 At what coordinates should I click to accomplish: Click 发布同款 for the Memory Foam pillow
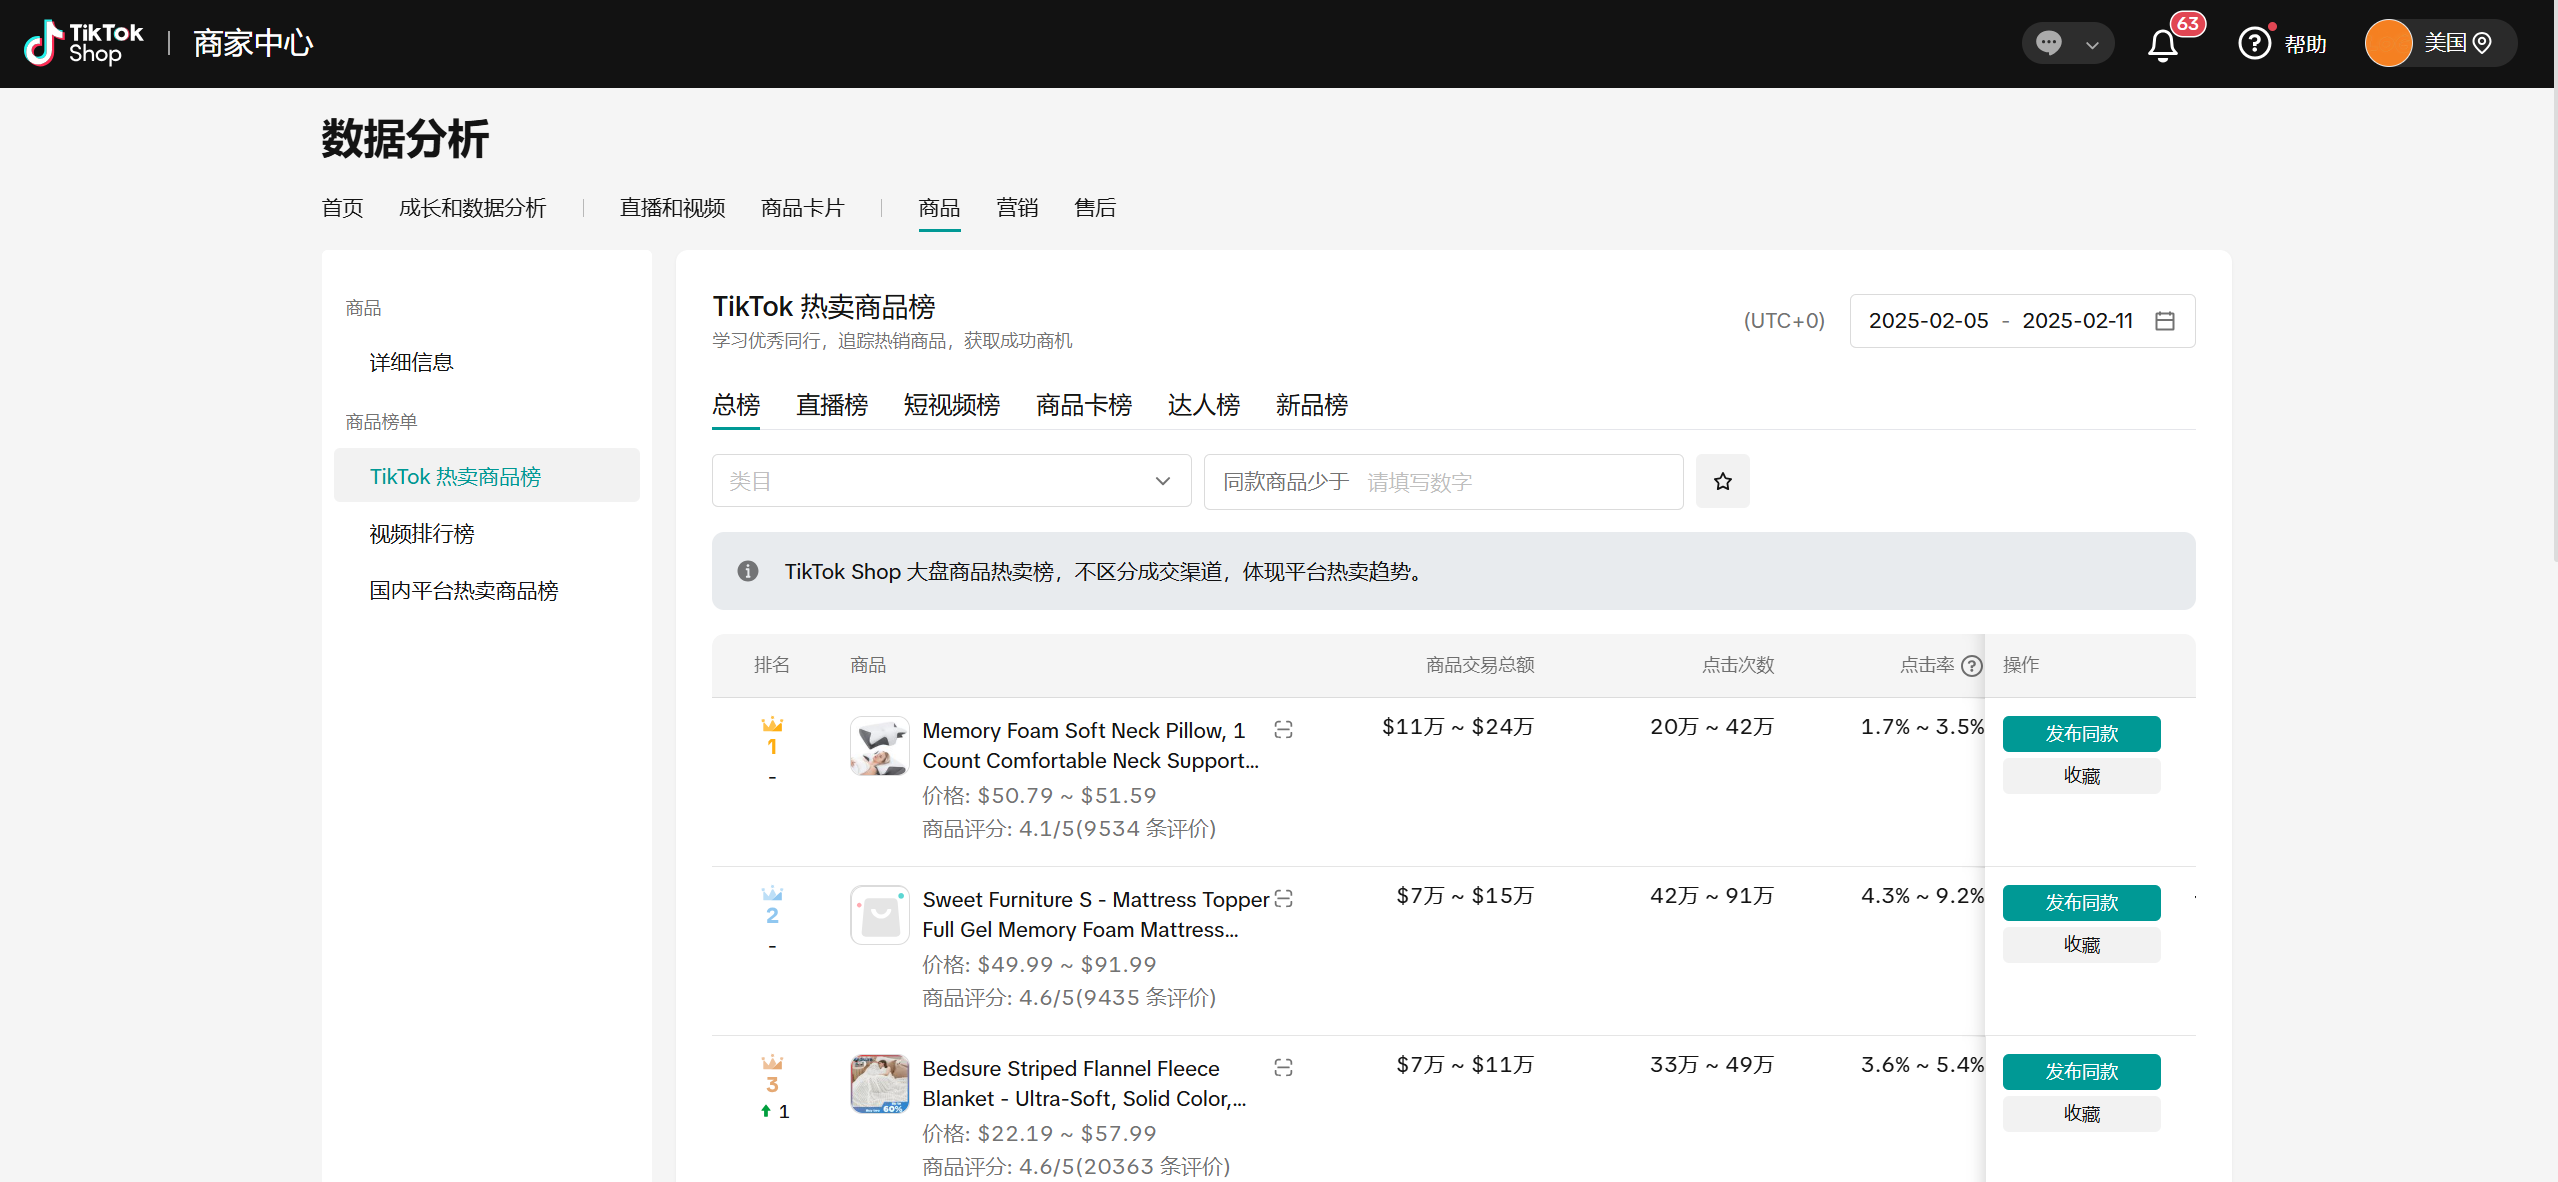[2080, 733]
